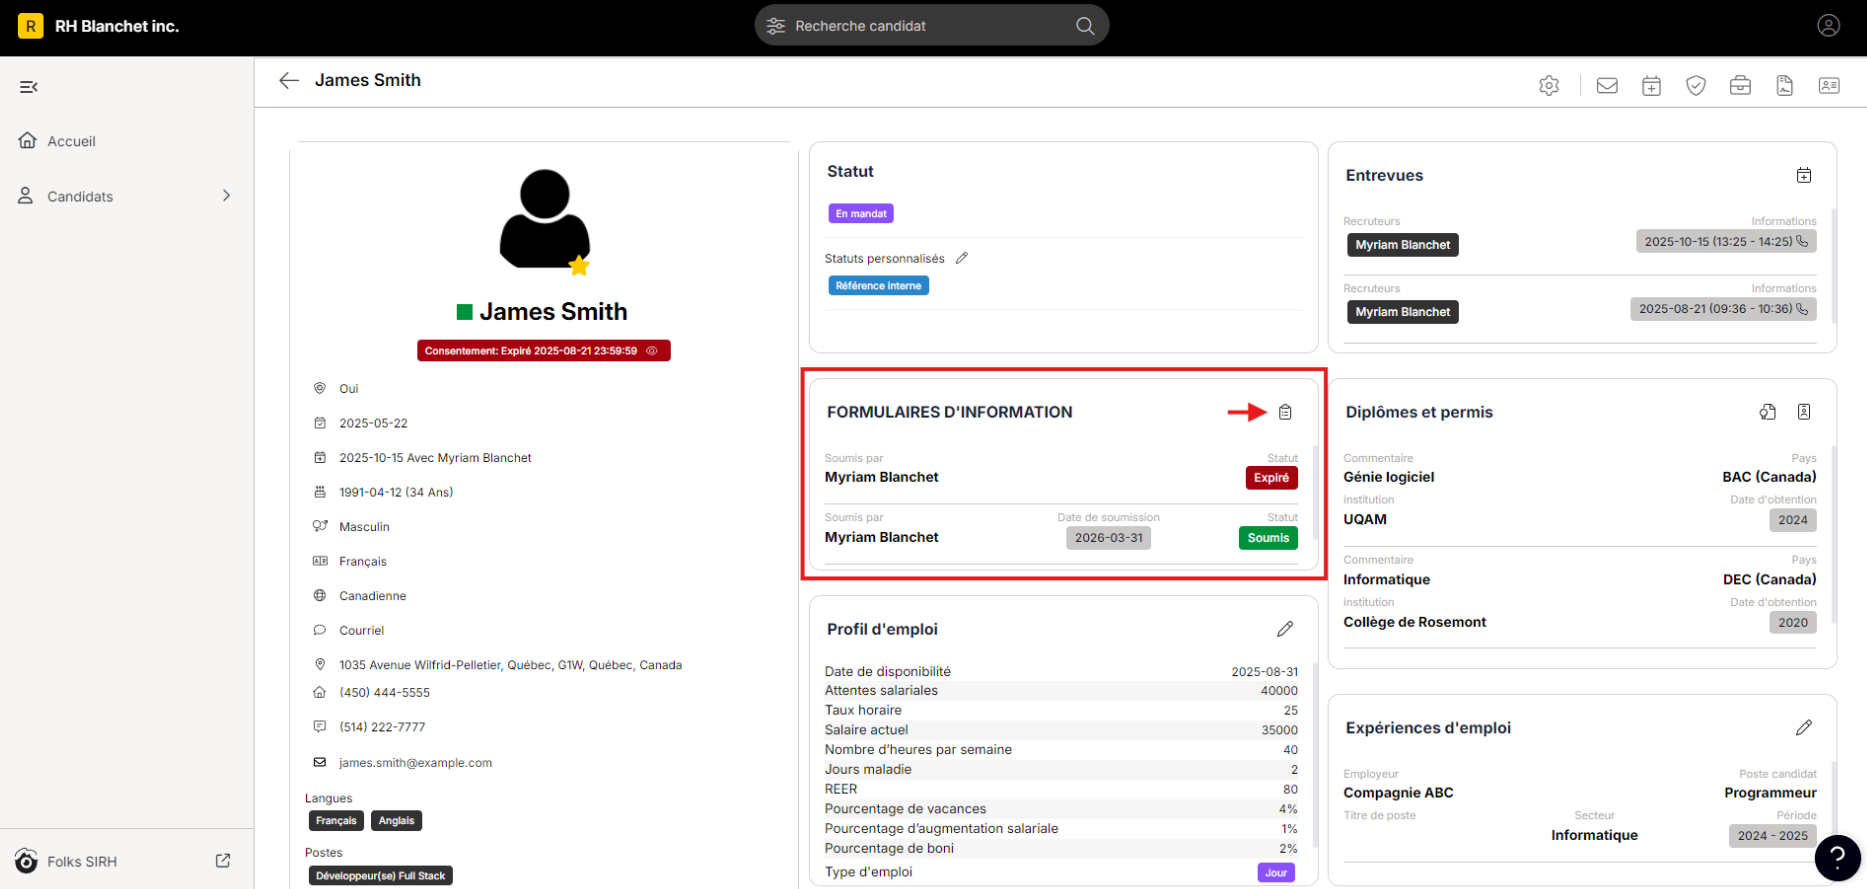
Task: Click the Expiré form status badge
Action: [1272, 478]
